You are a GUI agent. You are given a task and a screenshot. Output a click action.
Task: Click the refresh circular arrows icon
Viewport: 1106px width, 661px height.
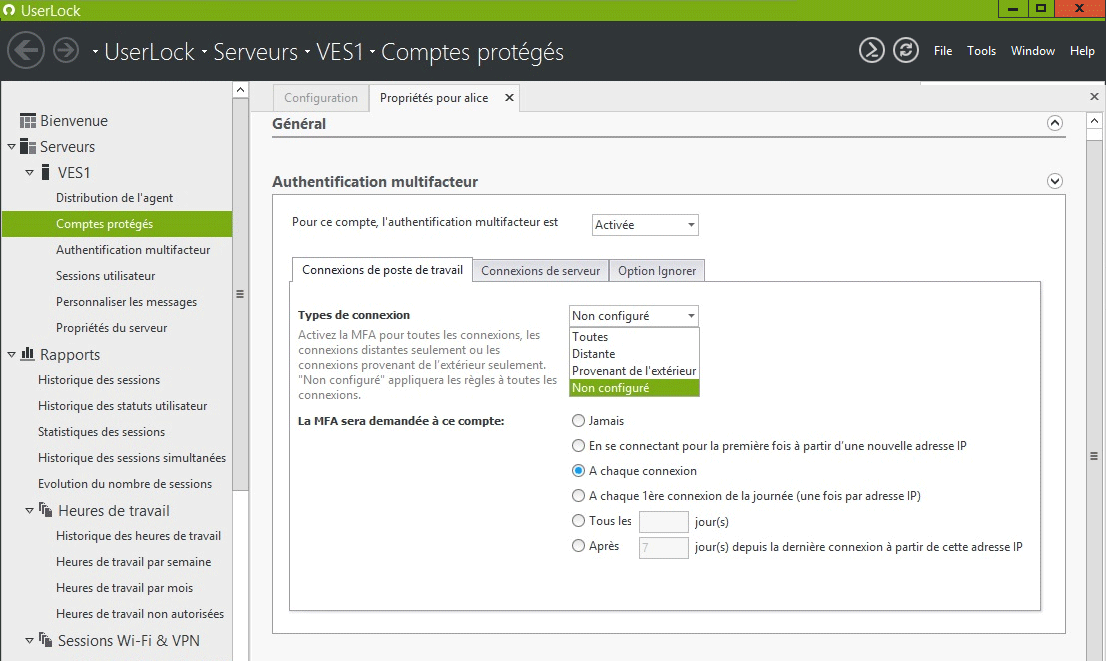point(906,50)
